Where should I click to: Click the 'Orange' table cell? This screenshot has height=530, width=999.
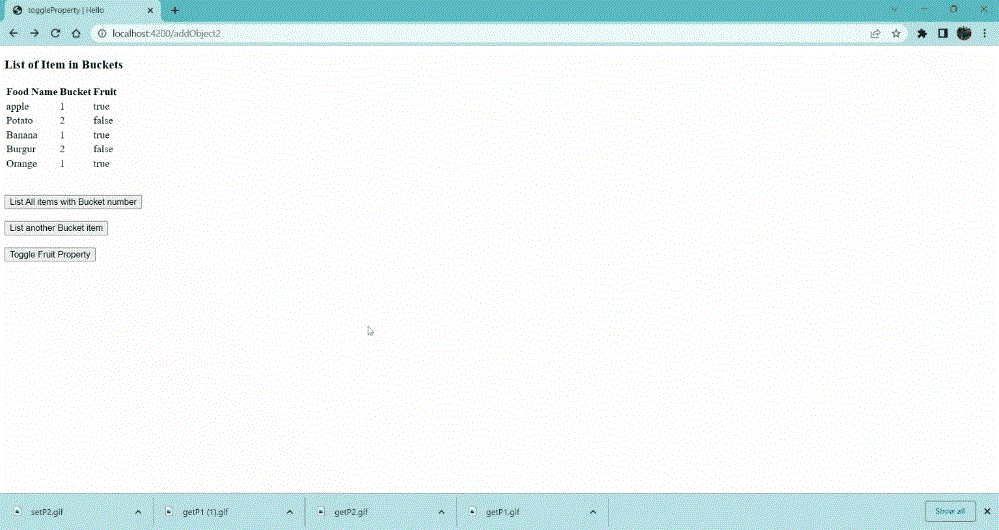pos(22,164)
